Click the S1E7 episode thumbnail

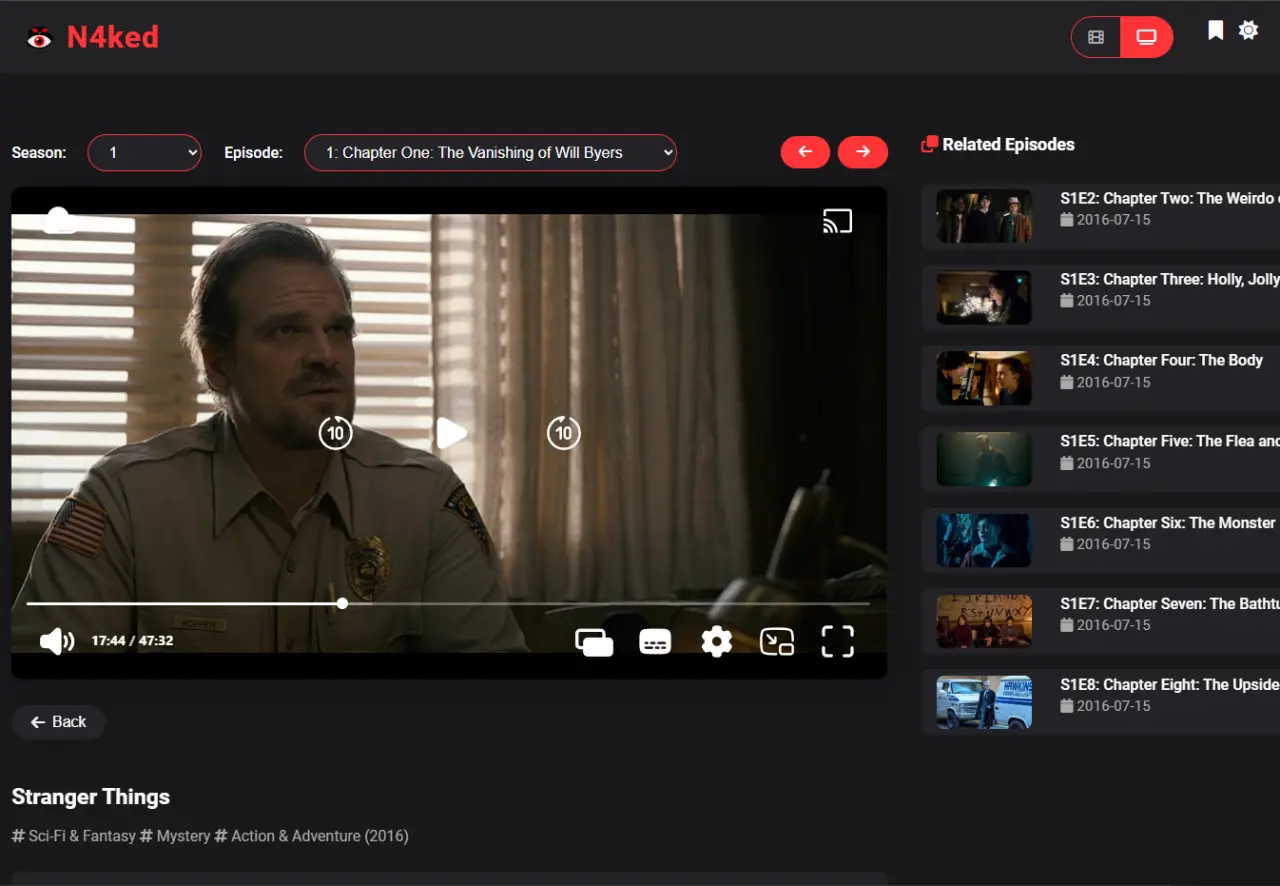pos(984,621)
